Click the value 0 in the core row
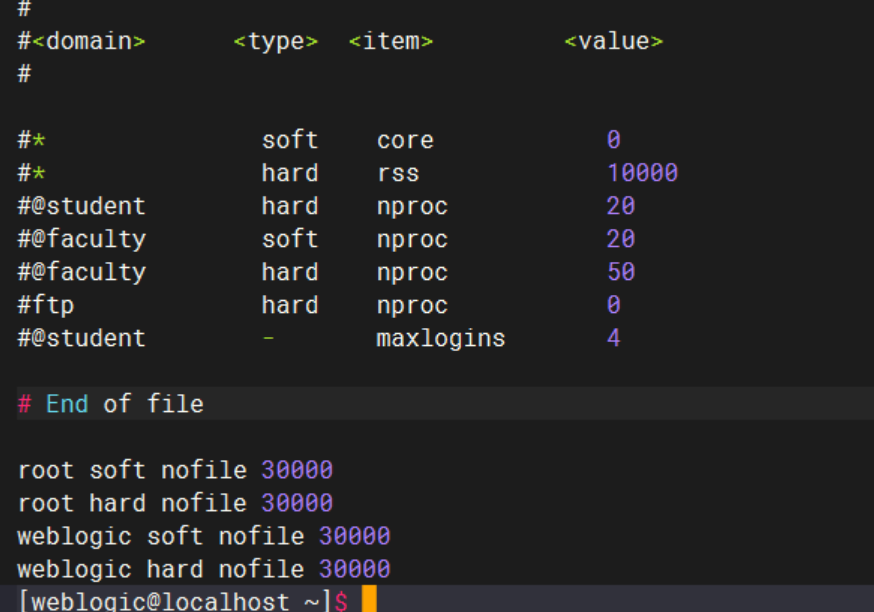This screenshot has height=612, width=874. (613, 140)
